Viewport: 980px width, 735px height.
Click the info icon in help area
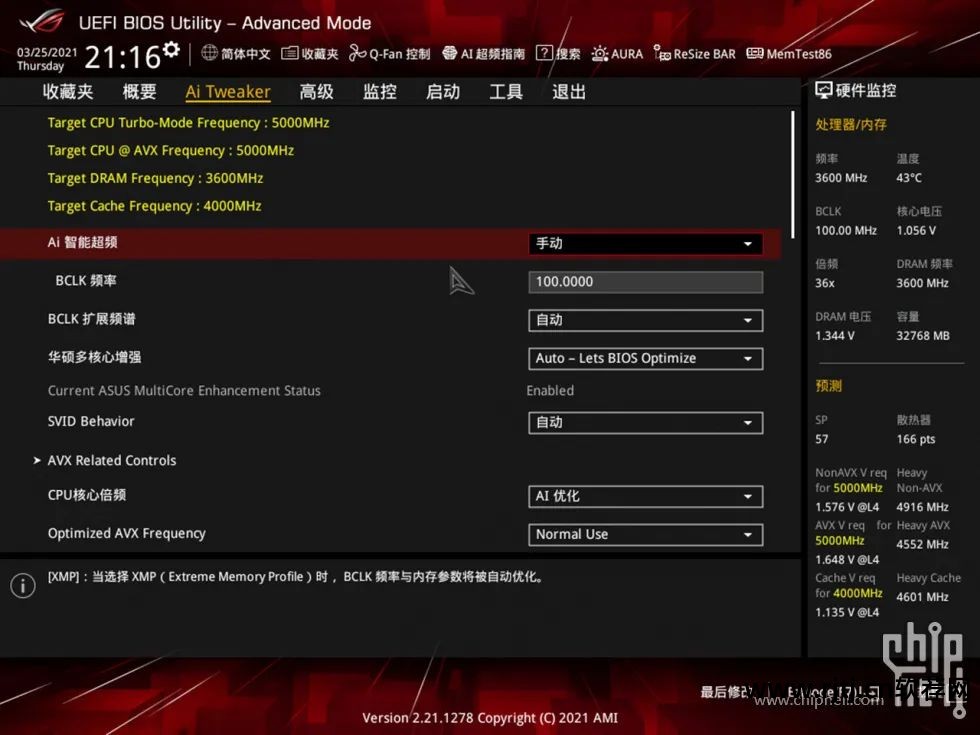coord(23,586)
